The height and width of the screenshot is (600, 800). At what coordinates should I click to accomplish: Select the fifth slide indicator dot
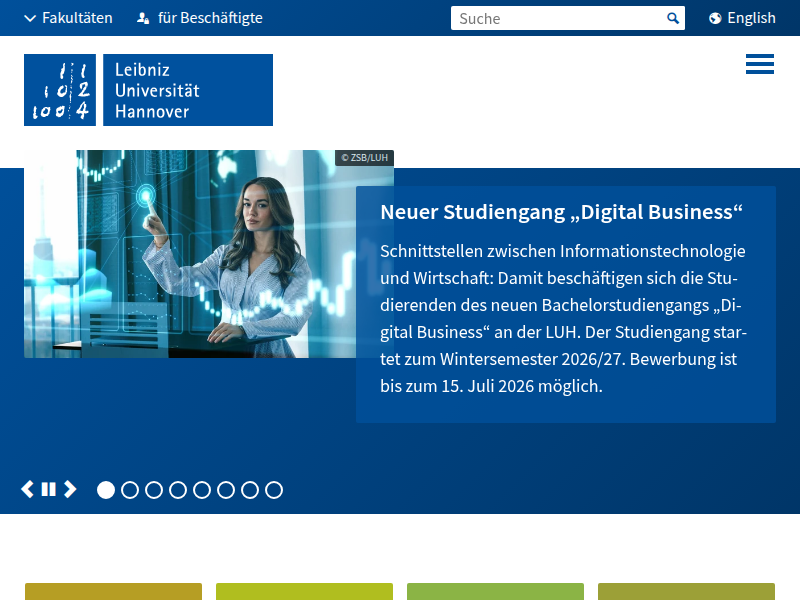tap(202, 490)
